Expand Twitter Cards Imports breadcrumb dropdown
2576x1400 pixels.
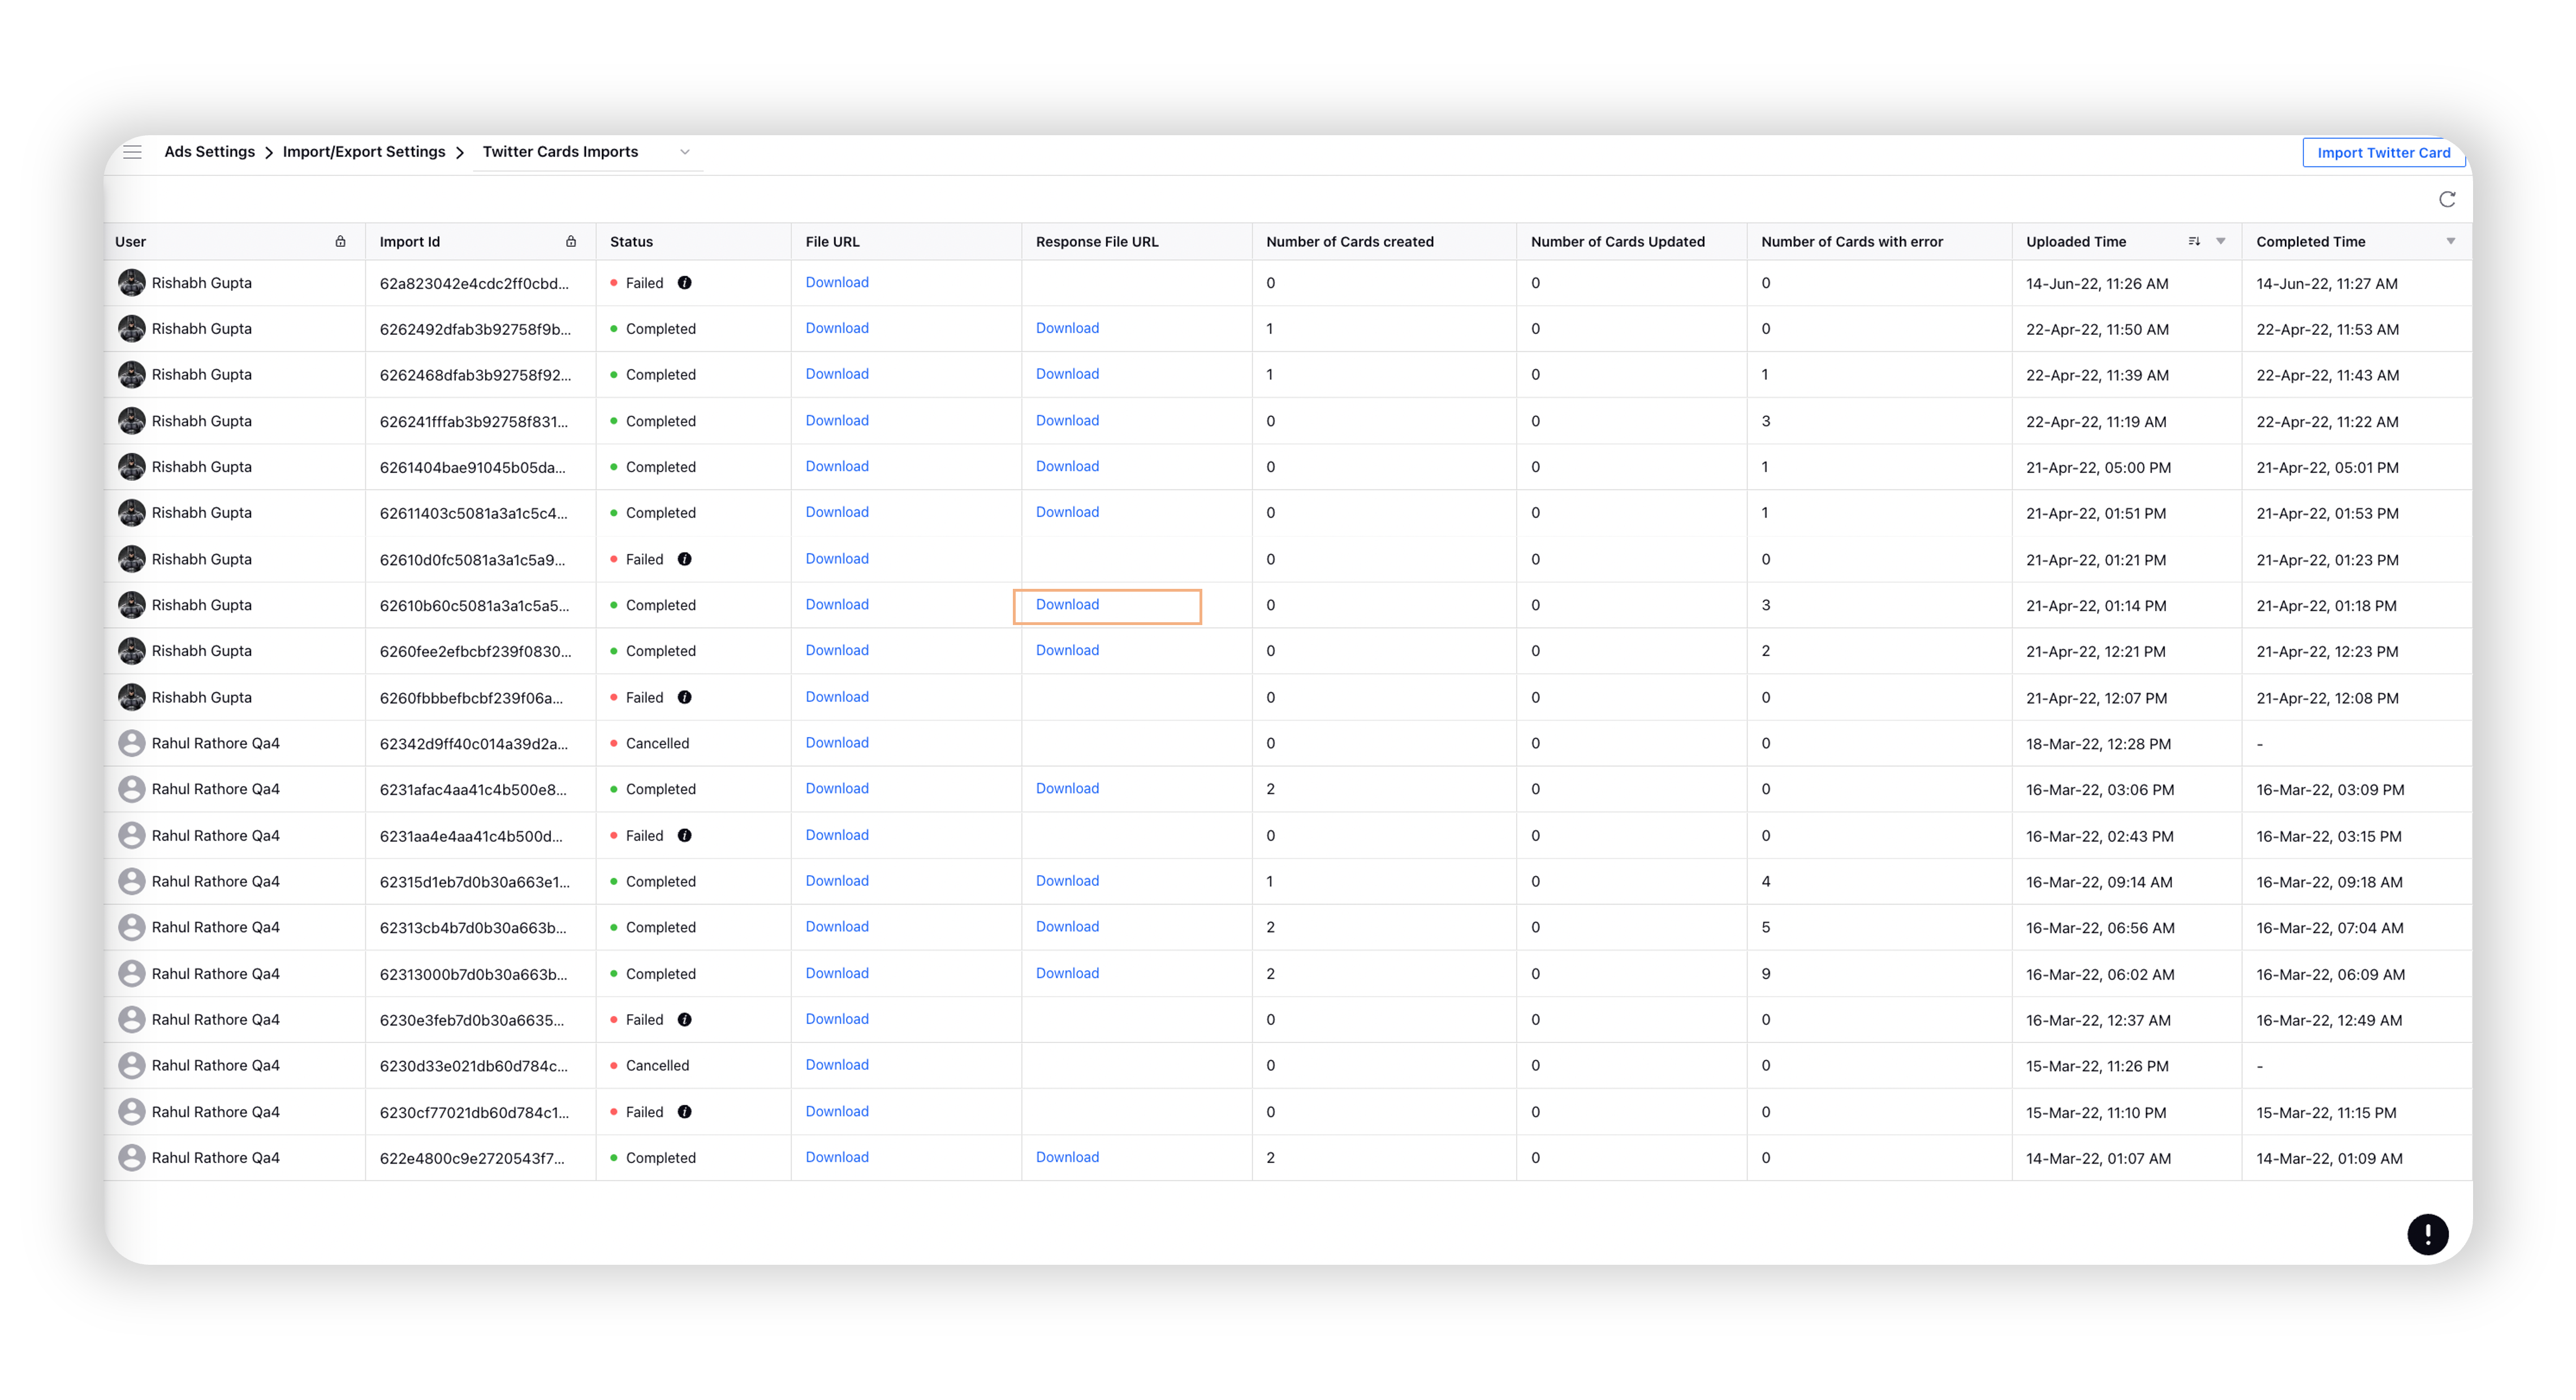[x=685, y=152]
